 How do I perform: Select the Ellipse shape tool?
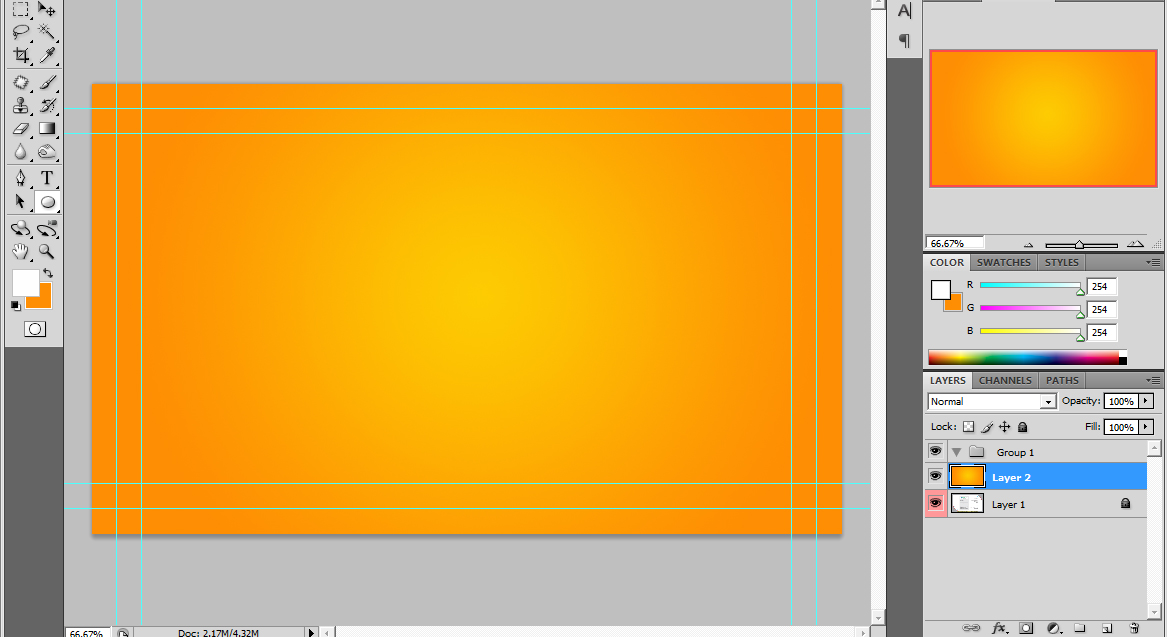tap(46, 202)
